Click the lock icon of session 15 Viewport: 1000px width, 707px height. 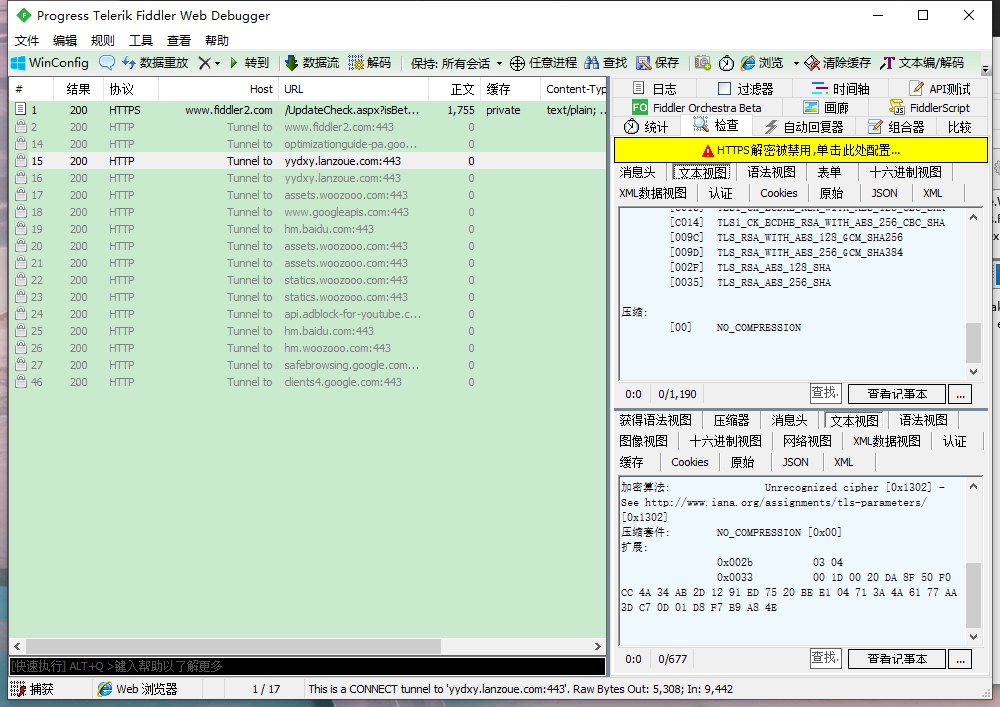tap(21, 161)
